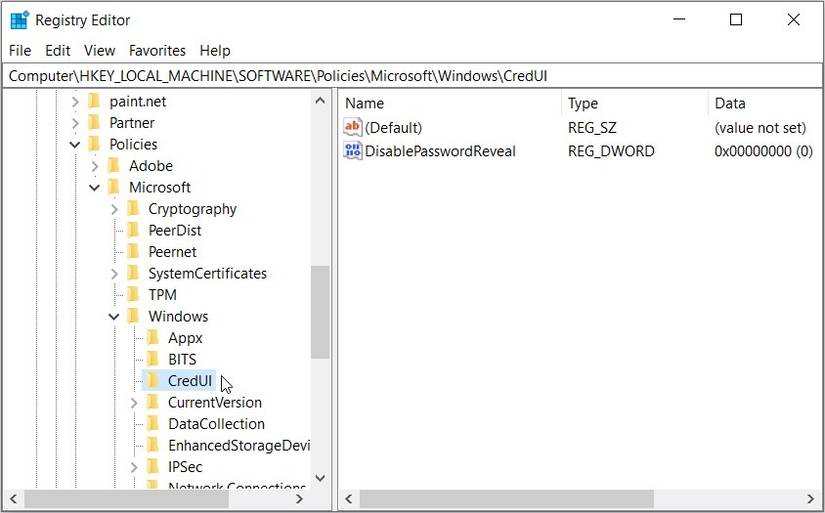Click the values pane horizontal scrollbar thumb
Image resolution: width=825 pixels, height=513 pixels.
tap(507, 499)
